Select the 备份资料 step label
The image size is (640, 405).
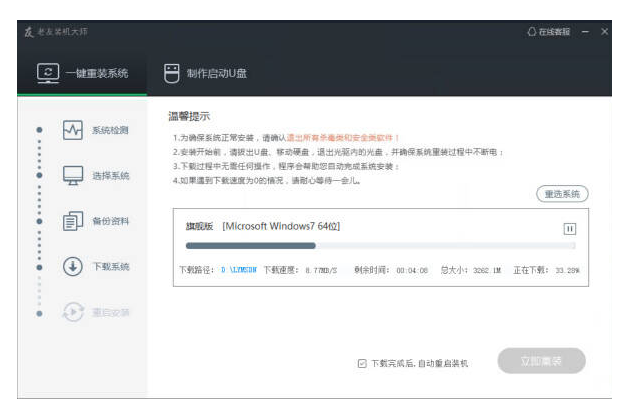pyautogui.click(x=111, y=221)
